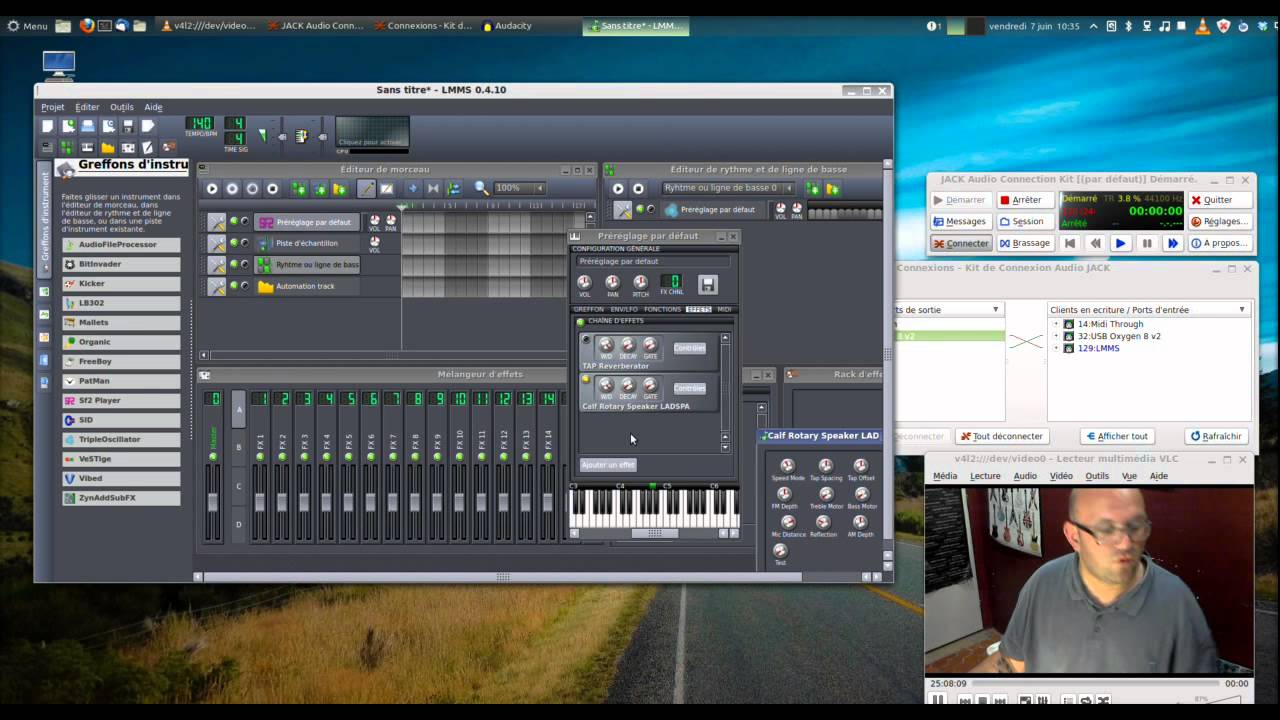Click Rafraîchir in Connexions window
Screen dimensions: 1280x720
(1215, 436)
